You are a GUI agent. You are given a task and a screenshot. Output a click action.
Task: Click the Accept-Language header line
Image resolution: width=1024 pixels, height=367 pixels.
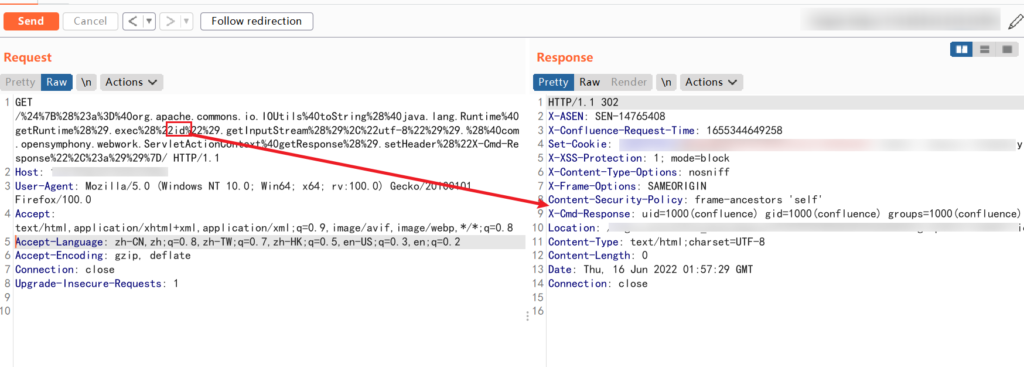tap(237, 242)
